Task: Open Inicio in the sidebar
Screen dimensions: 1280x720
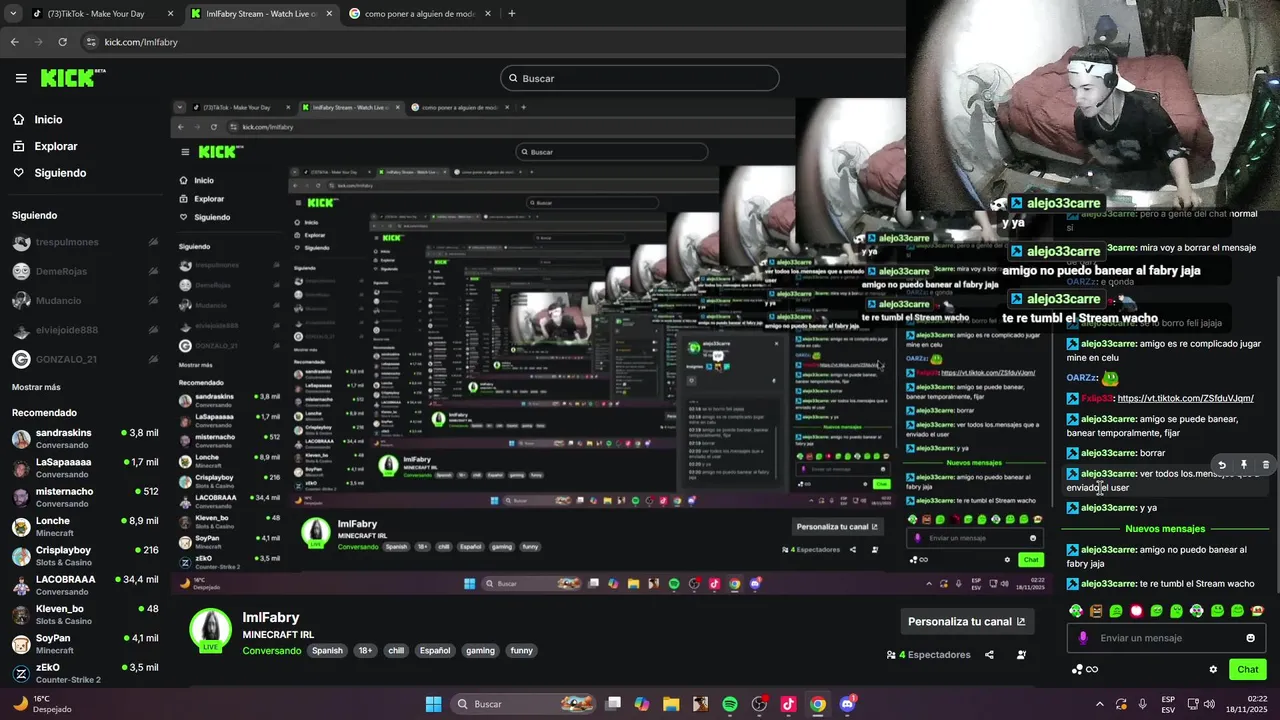Action: [48, 119]
